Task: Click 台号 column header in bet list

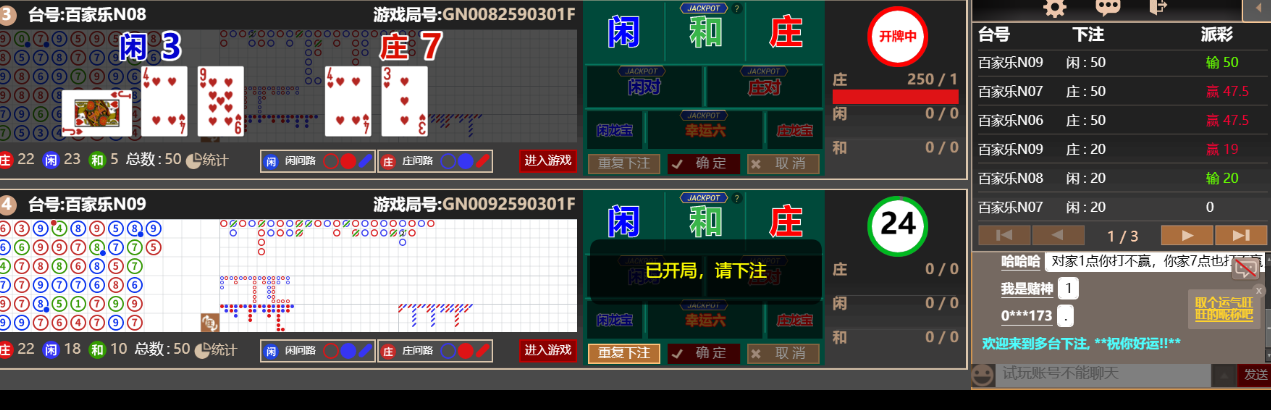Action: 993,35
